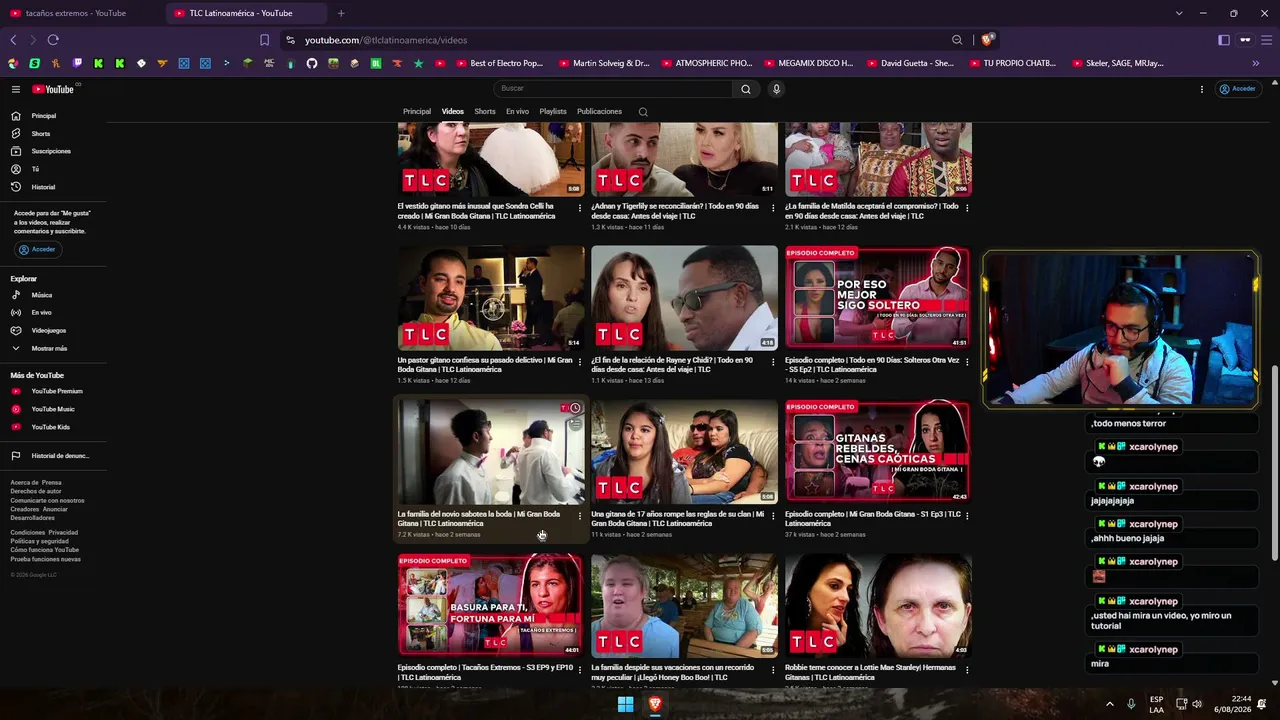Go to the YouTube home logo
Image resolution: width=1280 pixels, height=720 pixels.
click(53, 89)
